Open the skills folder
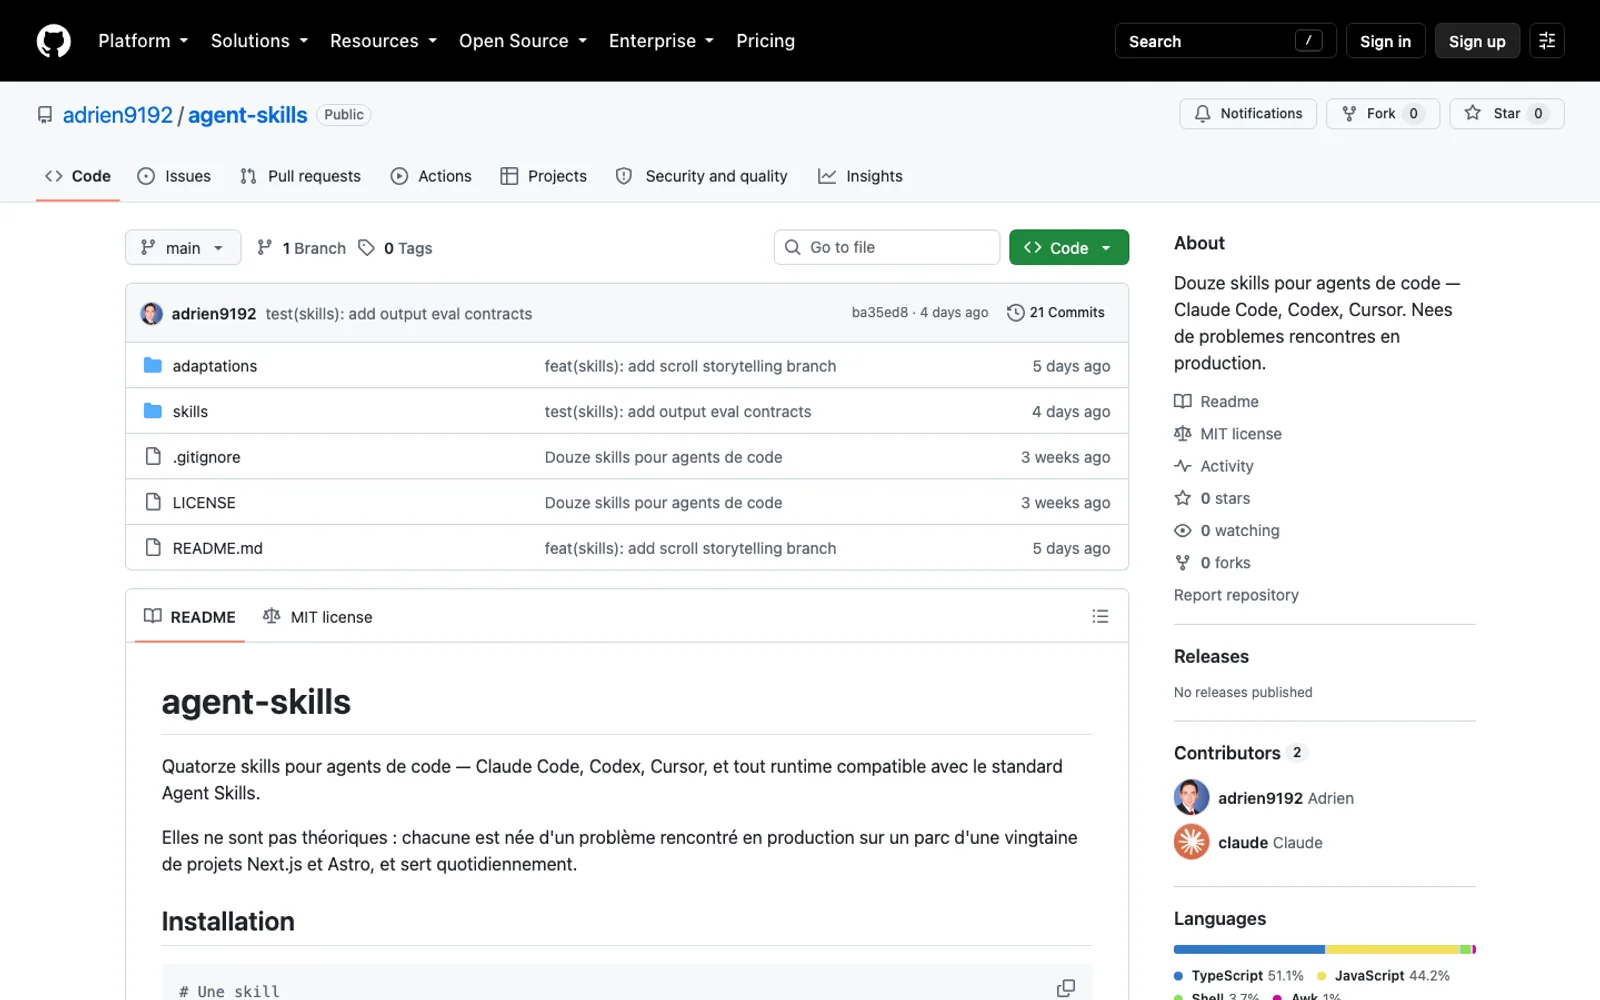 (190, 411)
